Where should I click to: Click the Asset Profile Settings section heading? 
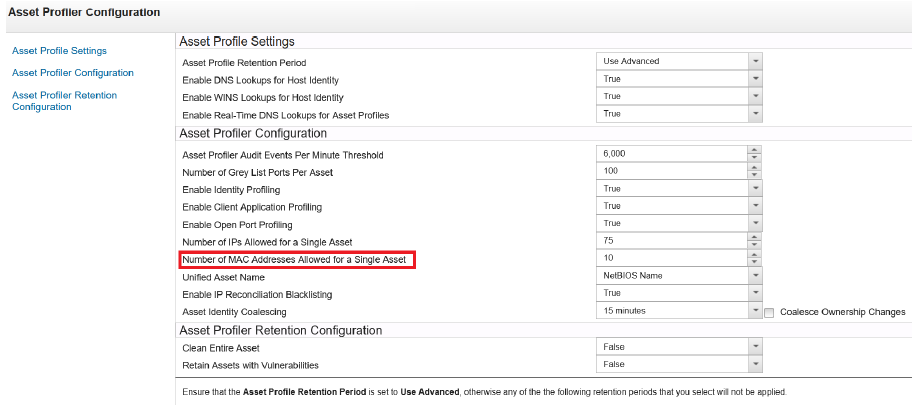tap(237, 42)
